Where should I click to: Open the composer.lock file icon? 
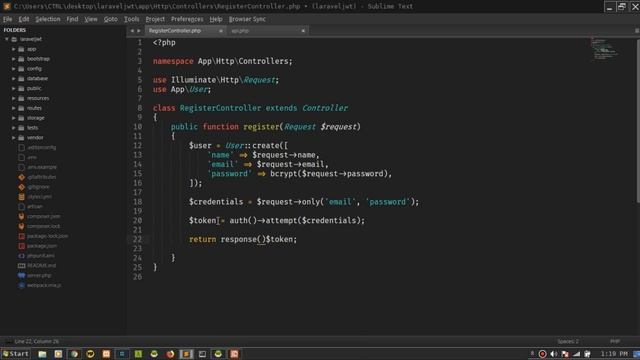pos(22,226)
